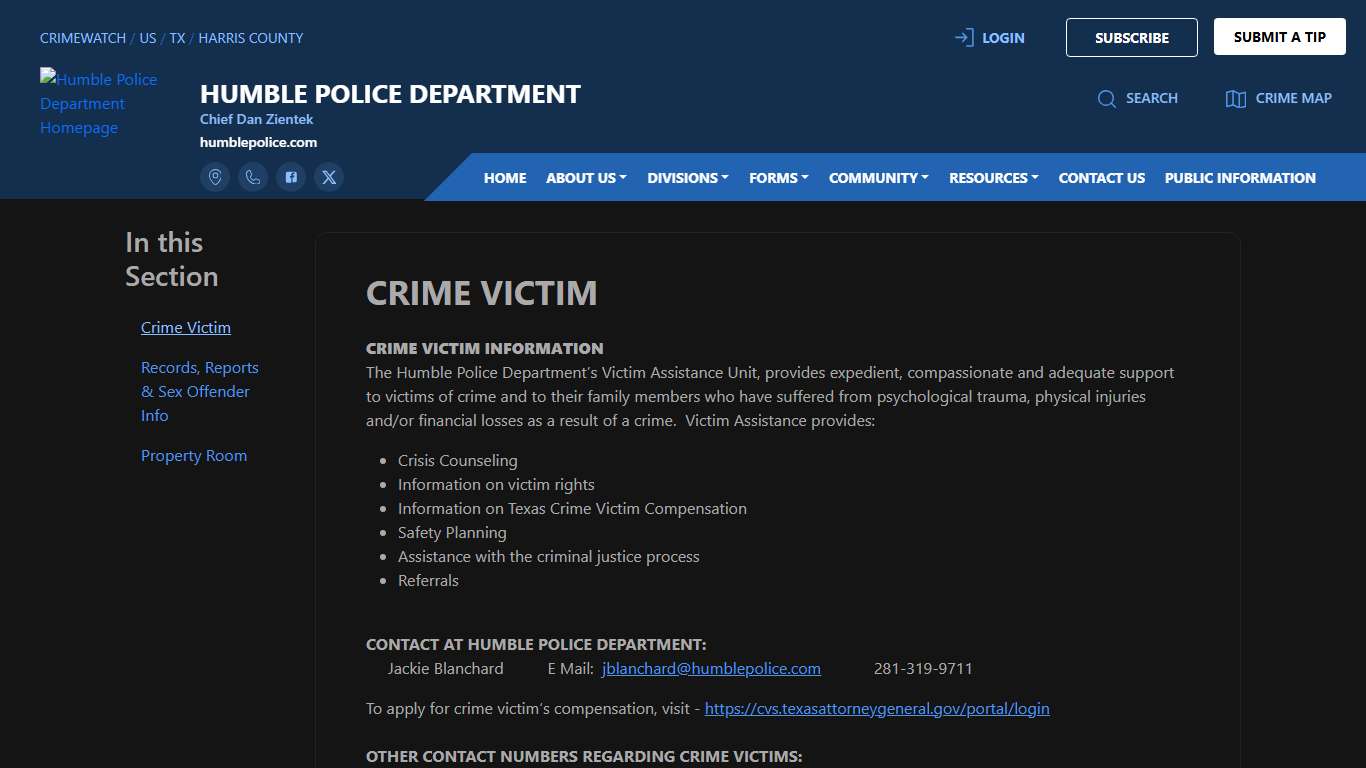Open CONTACT US from the navigation
This screenshot has height=768, width=1366.
coord(1101,177)
